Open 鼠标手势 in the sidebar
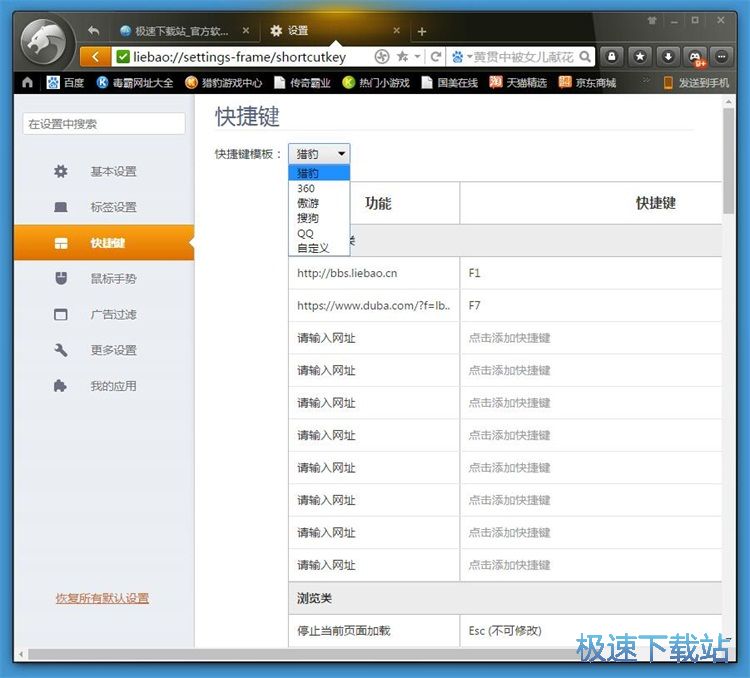This screenshot has height=678, width=750. (104, 278)
